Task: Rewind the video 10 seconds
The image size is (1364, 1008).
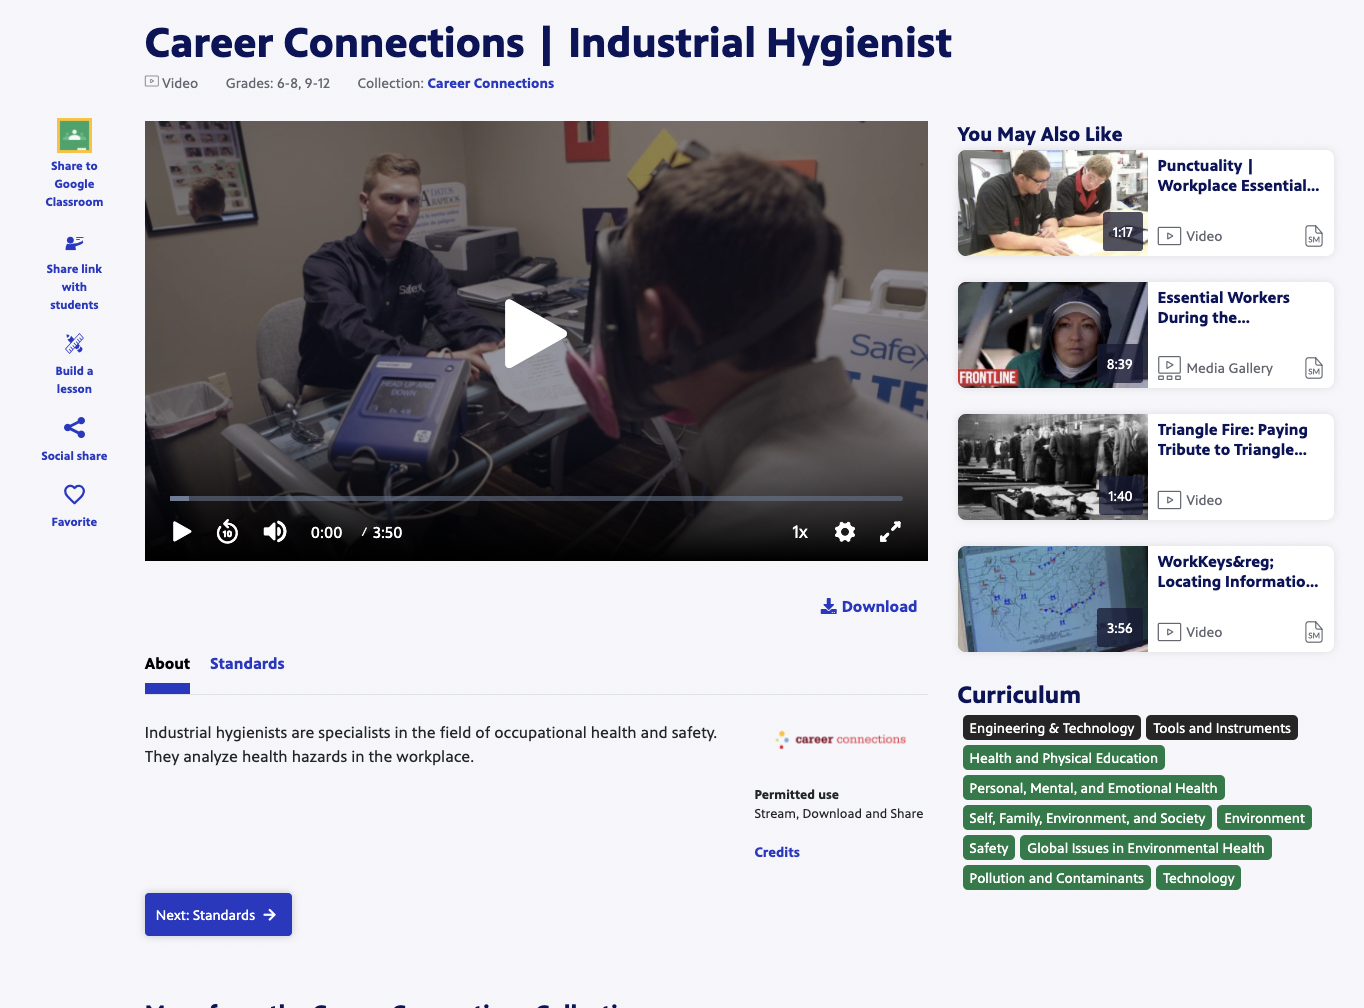Action: (x=227, y=532)
